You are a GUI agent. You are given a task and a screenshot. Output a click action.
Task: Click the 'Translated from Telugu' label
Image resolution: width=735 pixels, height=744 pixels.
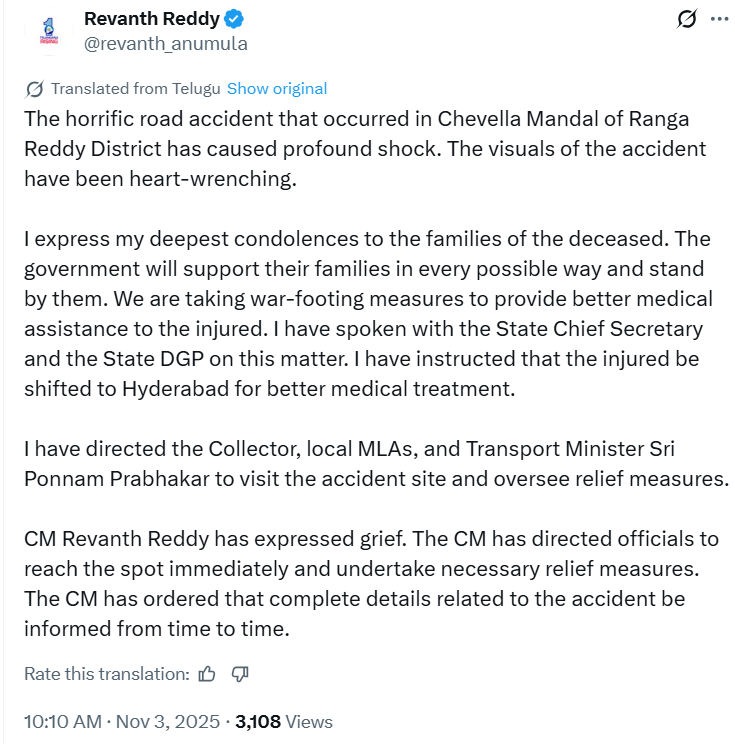pyautogui.click(x=135, y=88)
